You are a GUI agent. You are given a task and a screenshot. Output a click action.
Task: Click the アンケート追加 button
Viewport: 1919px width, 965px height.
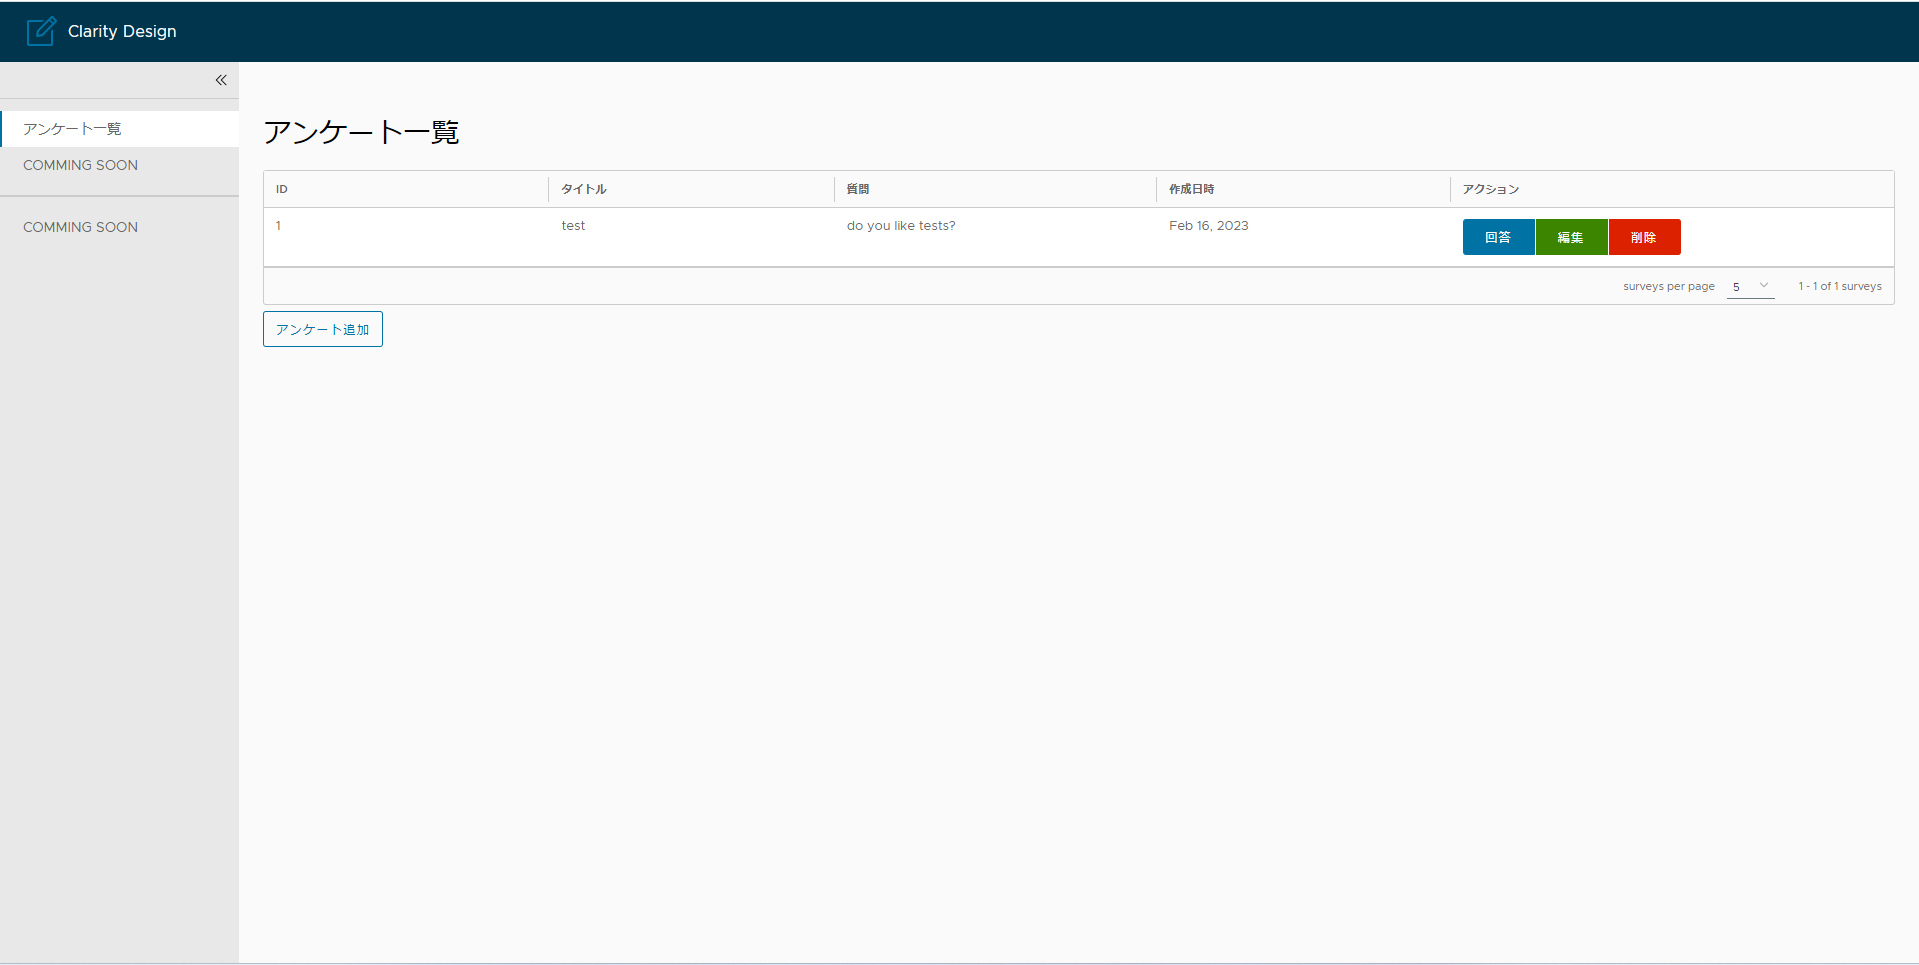323,329
